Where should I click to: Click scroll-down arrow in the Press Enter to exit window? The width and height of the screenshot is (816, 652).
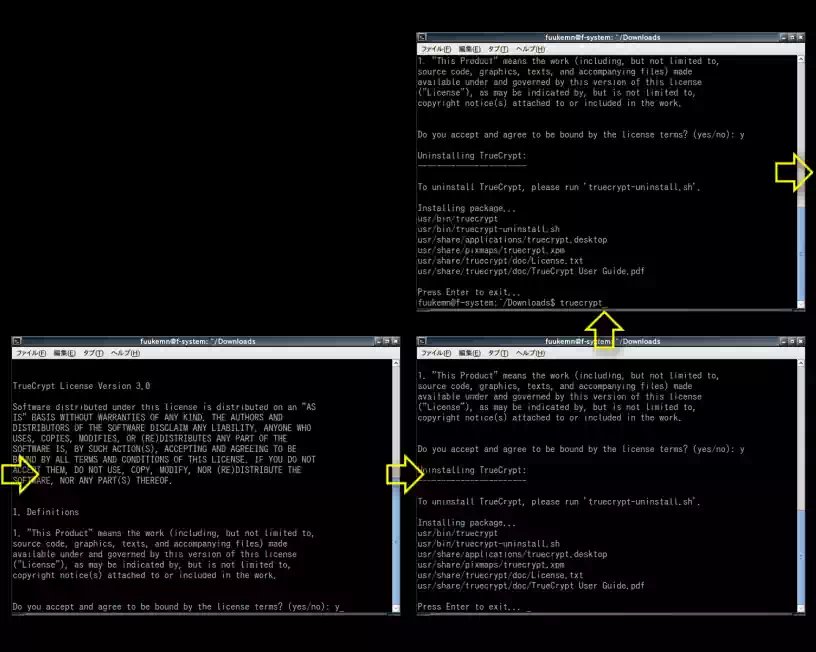[801, 608]
